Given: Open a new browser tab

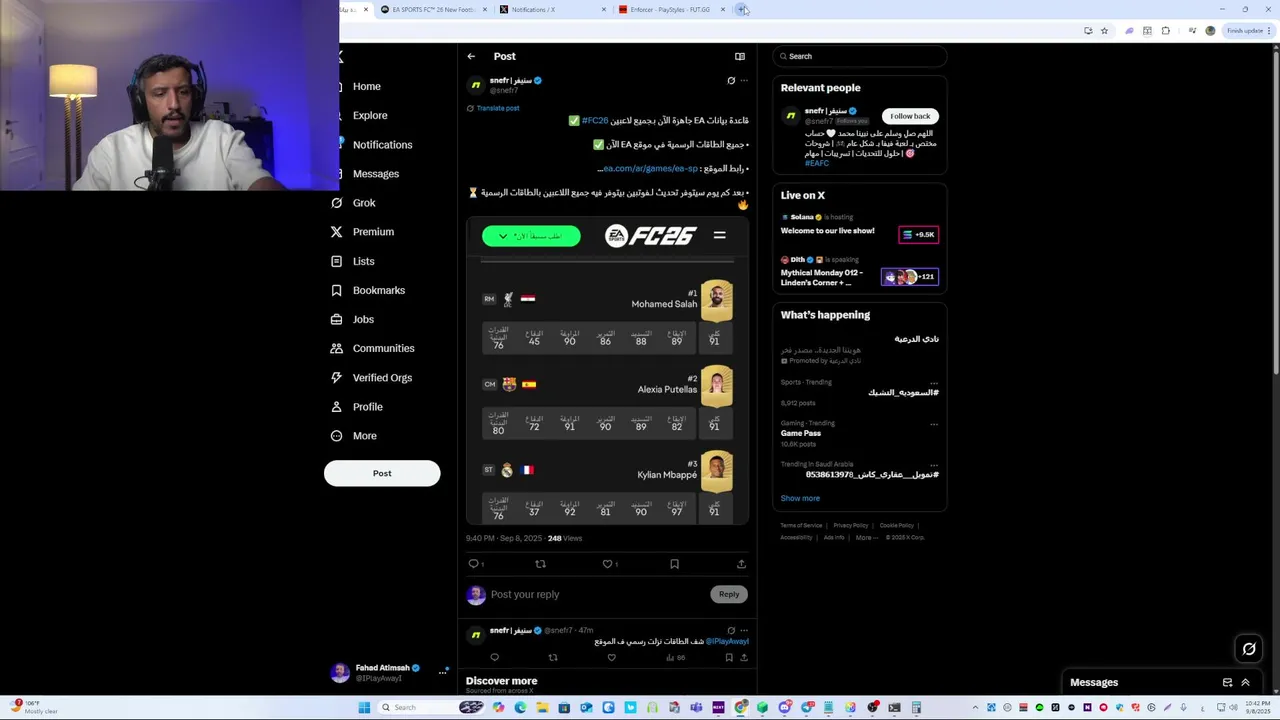Looking at the screenshot, I should [x=741, y=10].
